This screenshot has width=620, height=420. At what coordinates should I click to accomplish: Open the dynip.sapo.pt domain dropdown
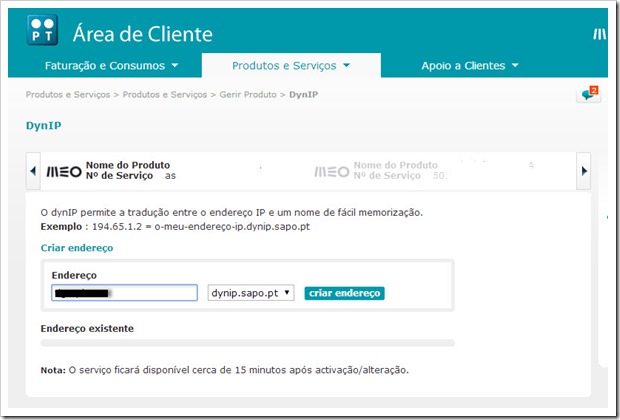click(251, 293)
